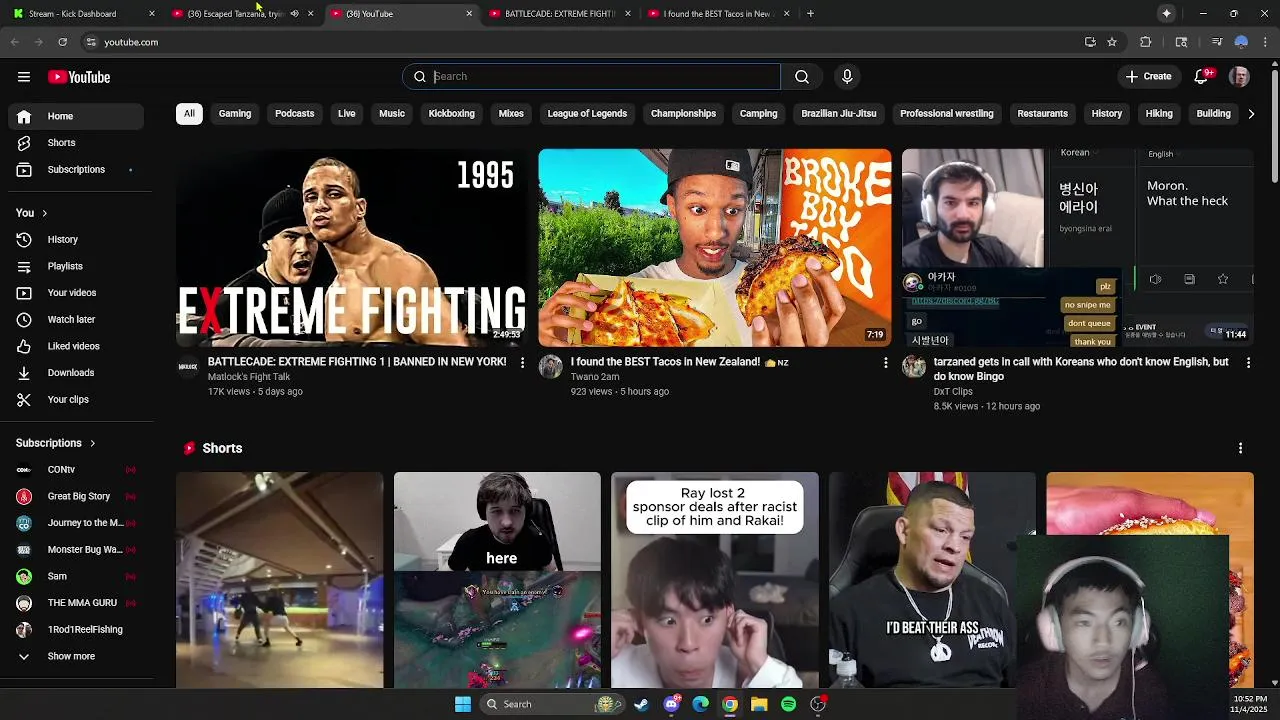Open more options for BATTLECADE video
Screen dimensions: 1280x720
(x=522, y=363)
